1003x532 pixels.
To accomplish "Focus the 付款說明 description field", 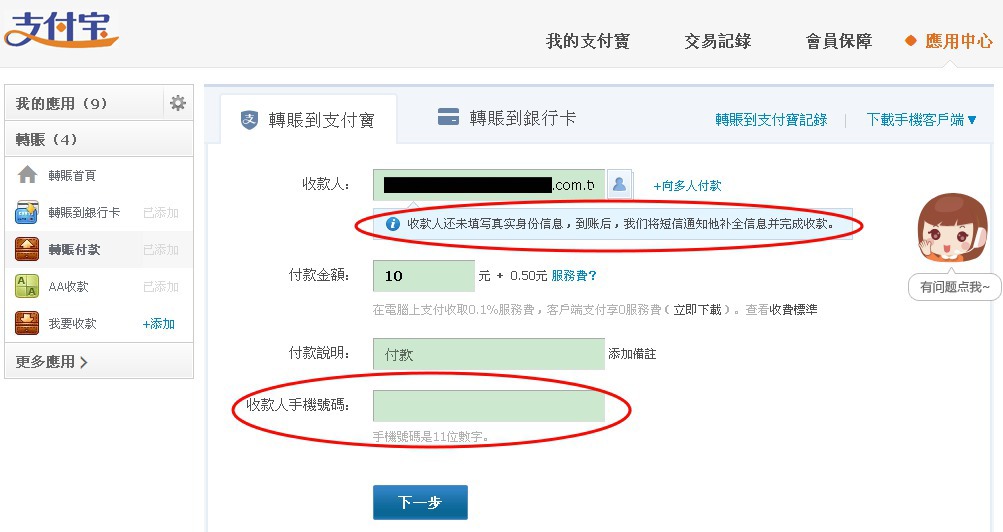I will pos(489,354).
